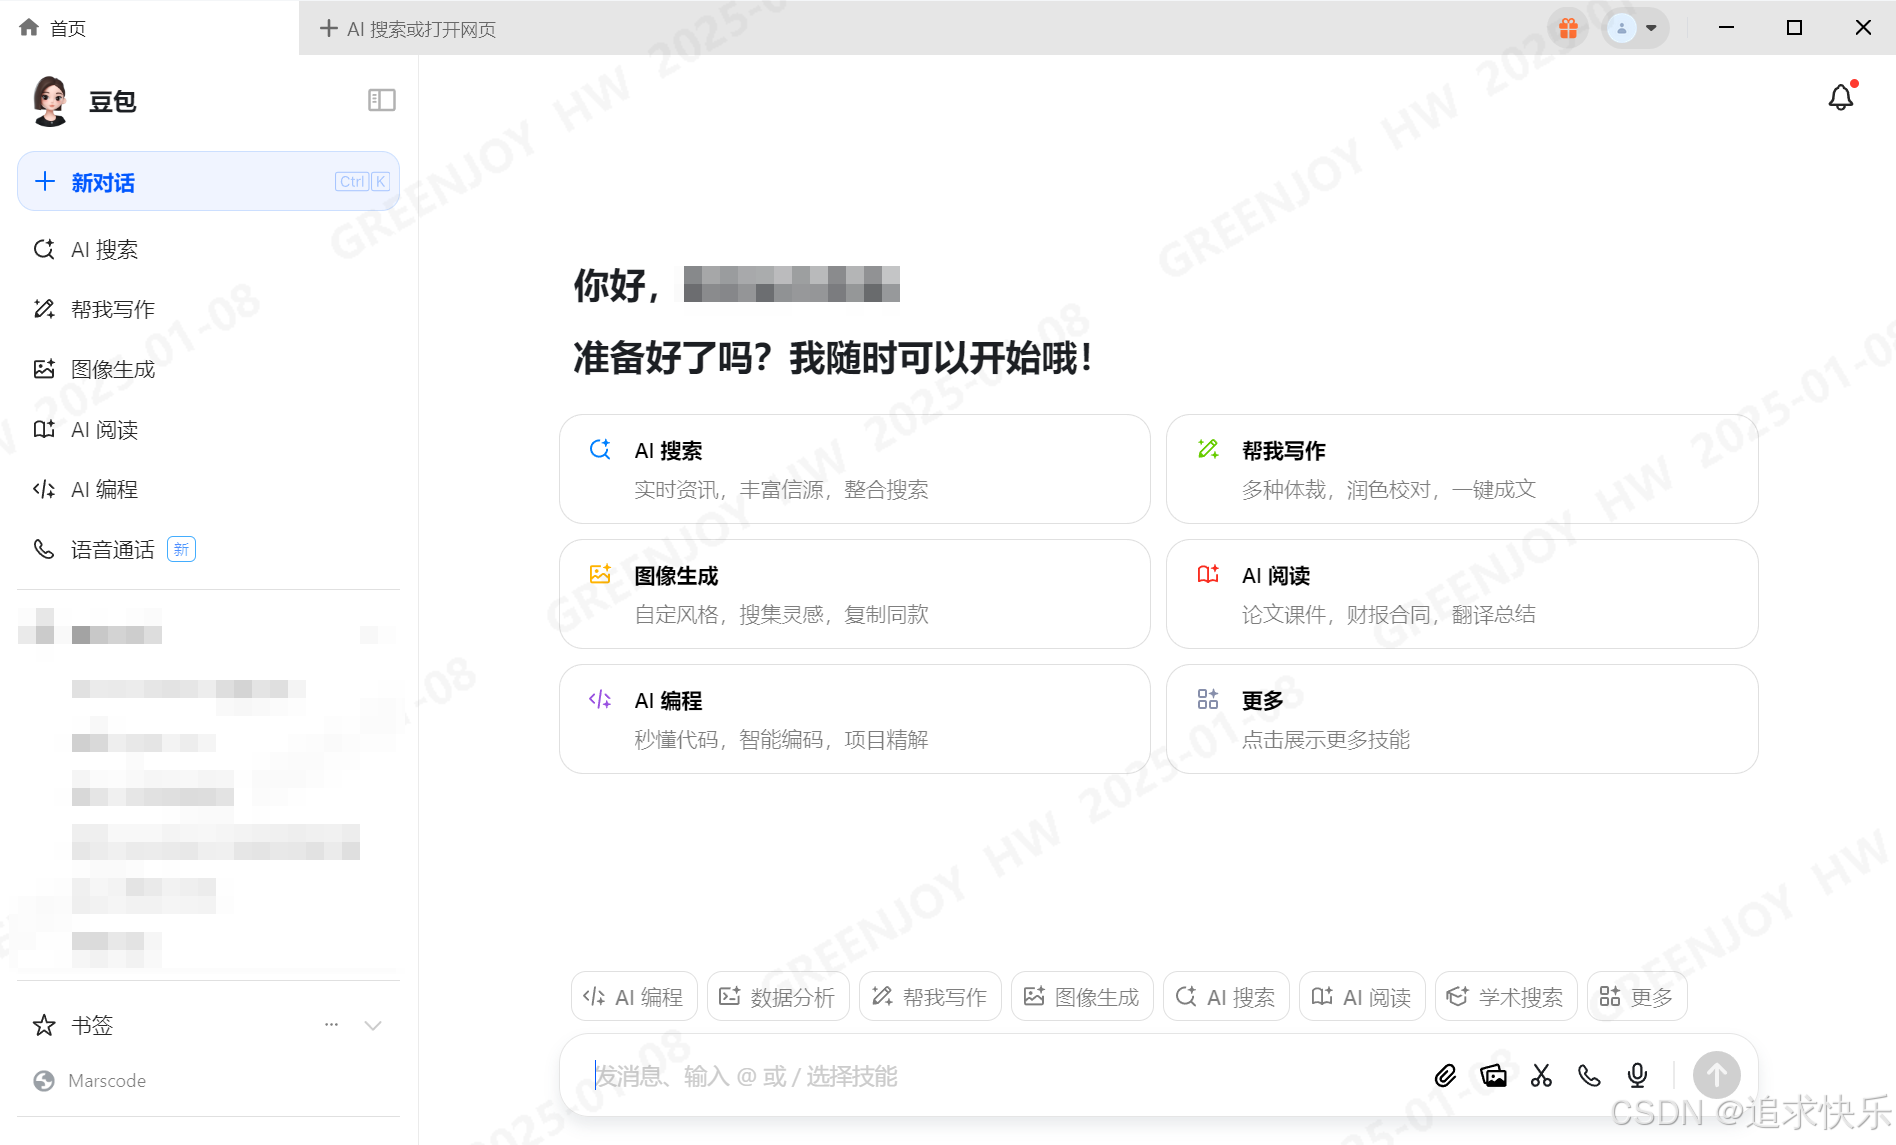Select the AI 阅读 skill chip
The image size is (1896, 1145).
click(1362, 996)
